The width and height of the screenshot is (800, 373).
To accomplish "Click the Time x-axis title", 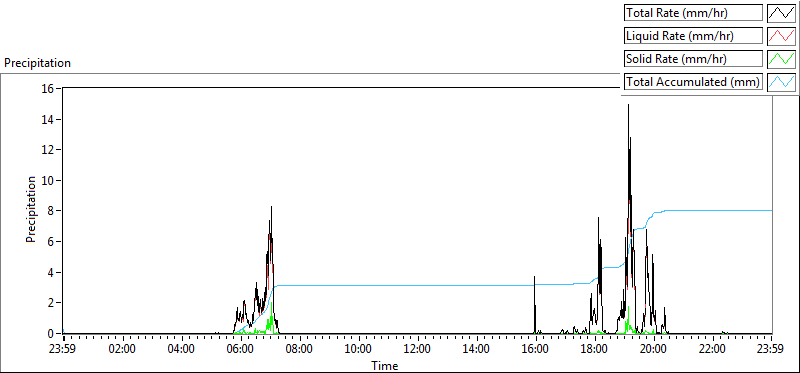I will pos(385,365).
